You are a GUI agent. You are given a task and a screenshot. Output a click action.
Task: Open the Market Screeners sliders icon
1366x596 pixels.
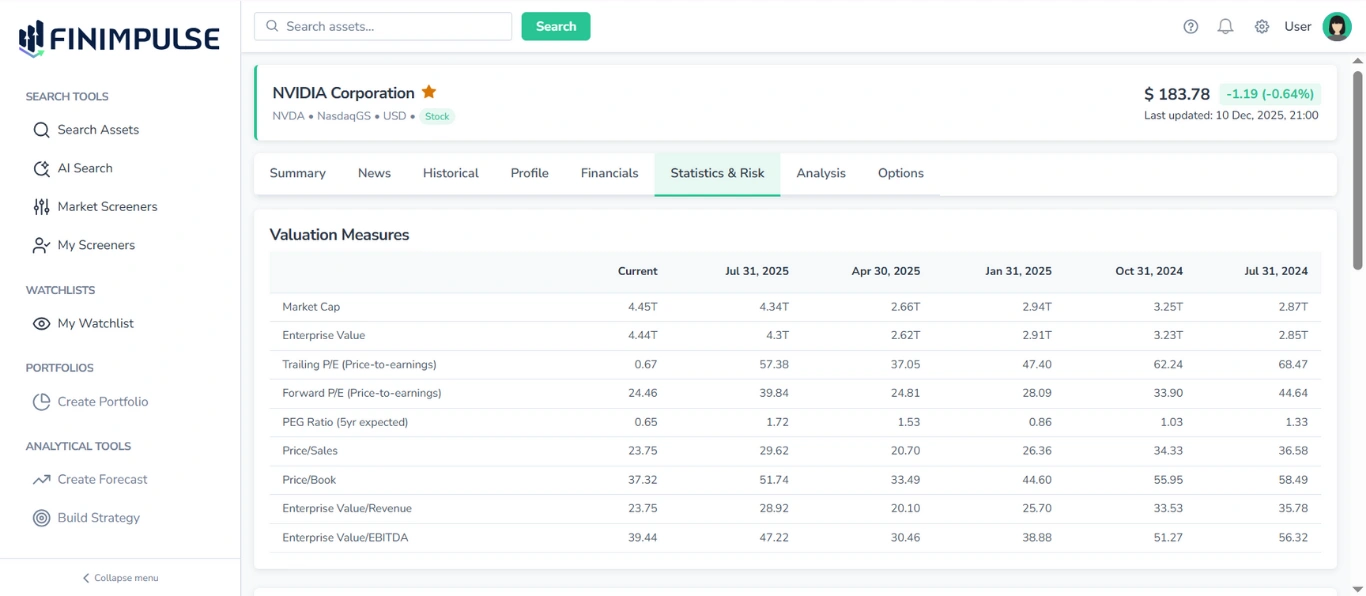pyautogui.click(x=41, y=206)
